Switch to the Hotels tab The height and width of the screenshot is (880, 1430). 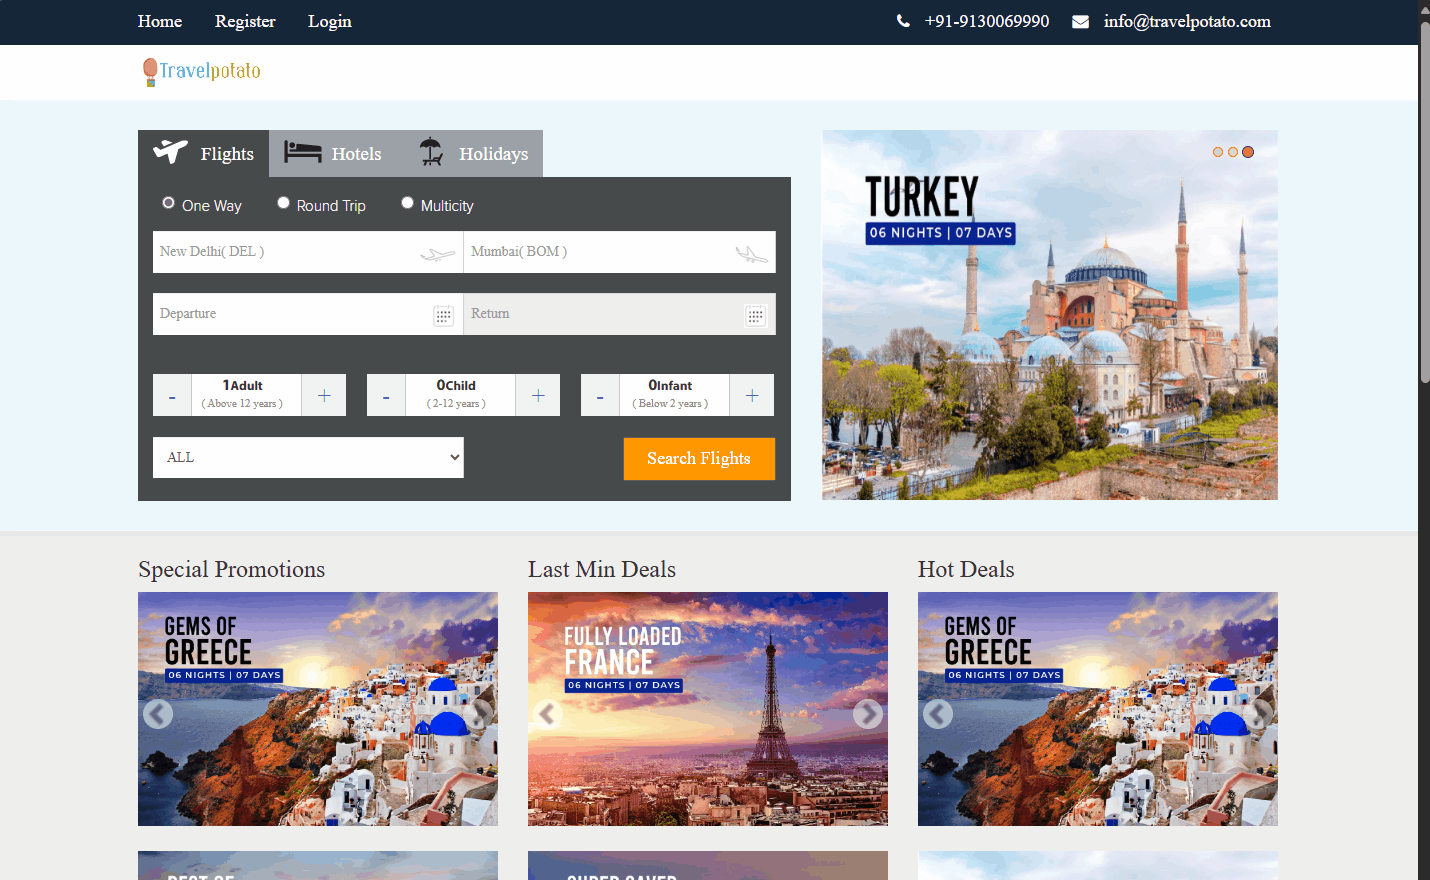click(333, 154)
